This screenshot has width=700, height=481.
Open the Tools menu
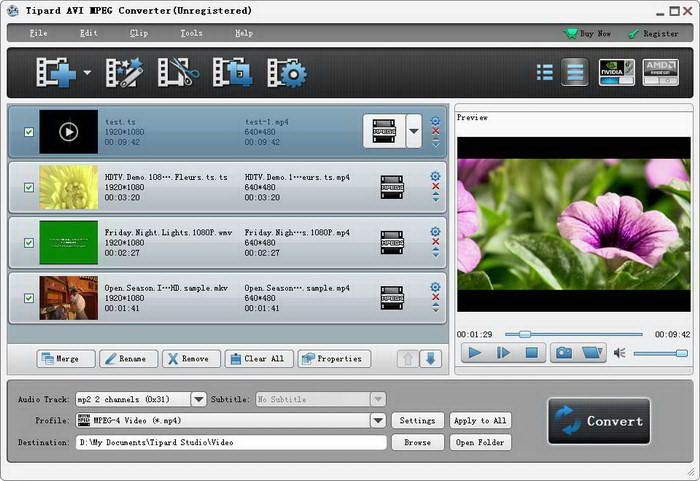[x=191, y=33]
